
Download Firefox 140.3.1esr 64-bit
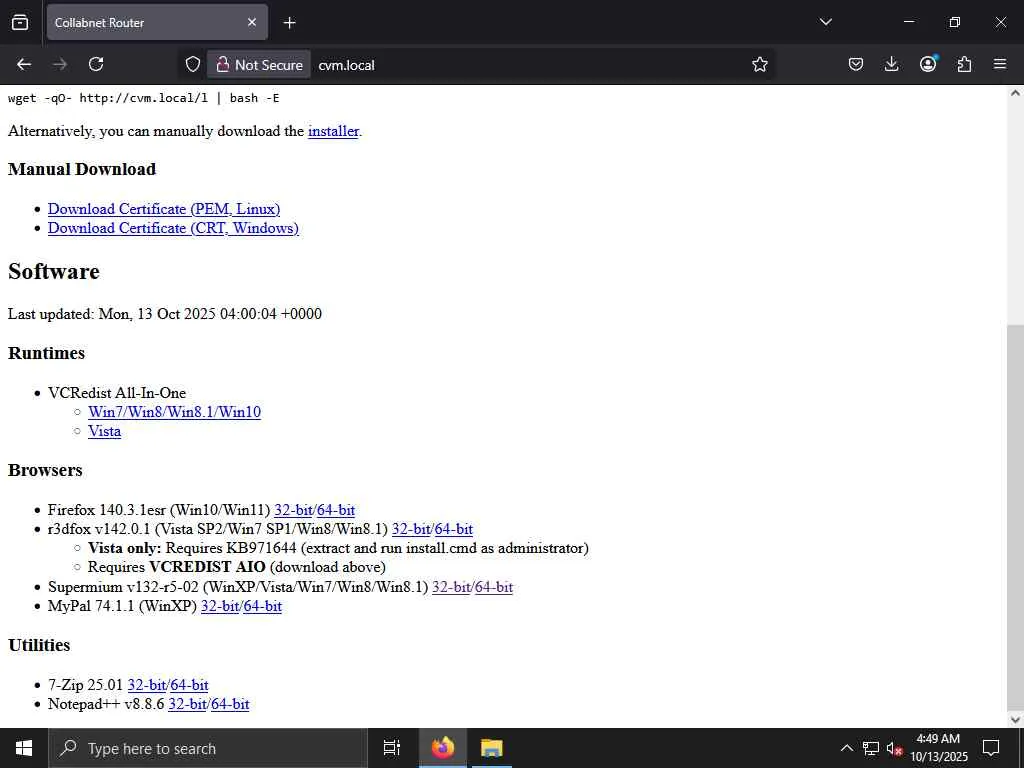(x=336, y=510)
